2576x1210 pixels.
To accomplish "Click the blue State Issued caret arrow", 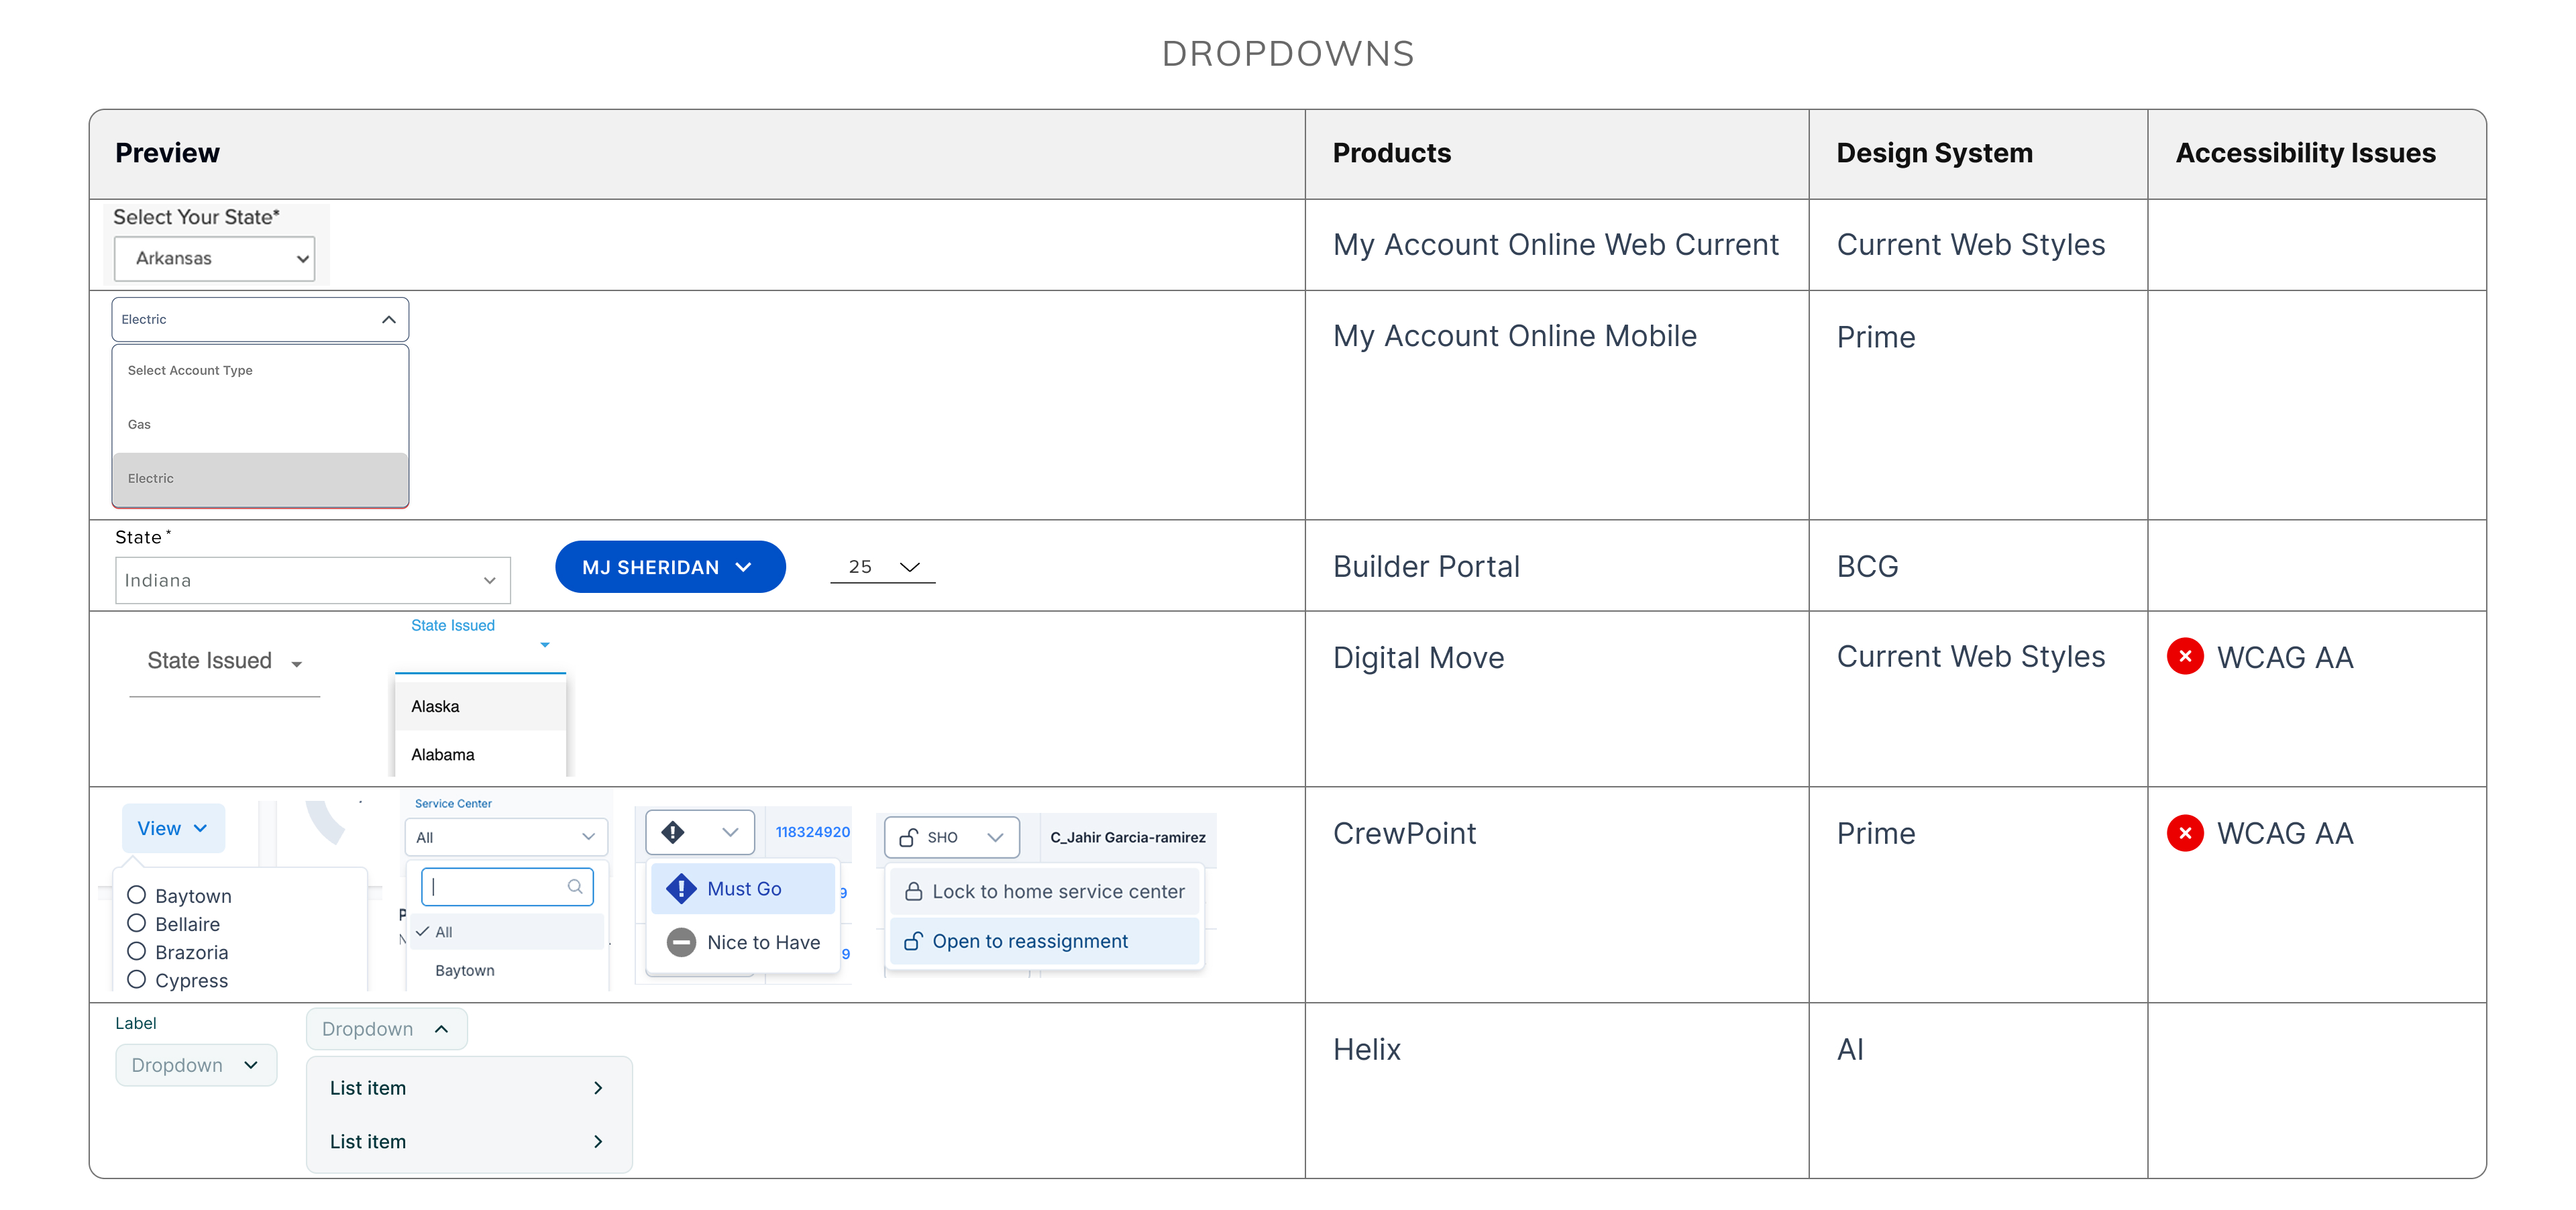I will pos(545,645).
